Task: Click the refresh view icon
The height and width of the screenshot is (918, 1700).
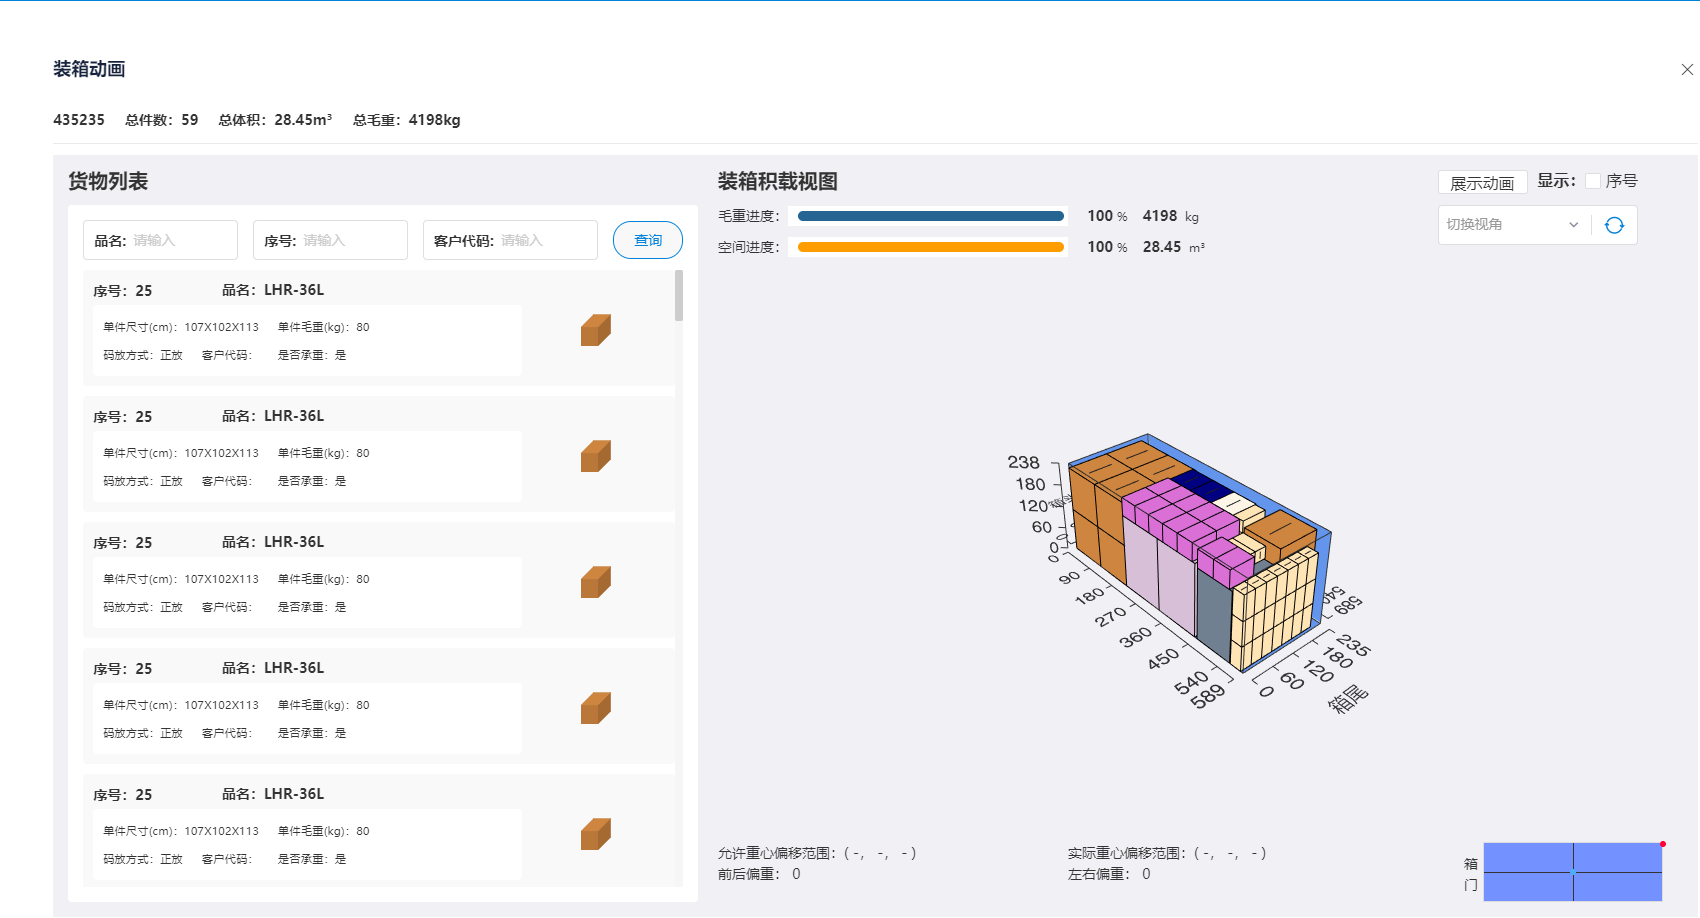Action: (1614, 225)
